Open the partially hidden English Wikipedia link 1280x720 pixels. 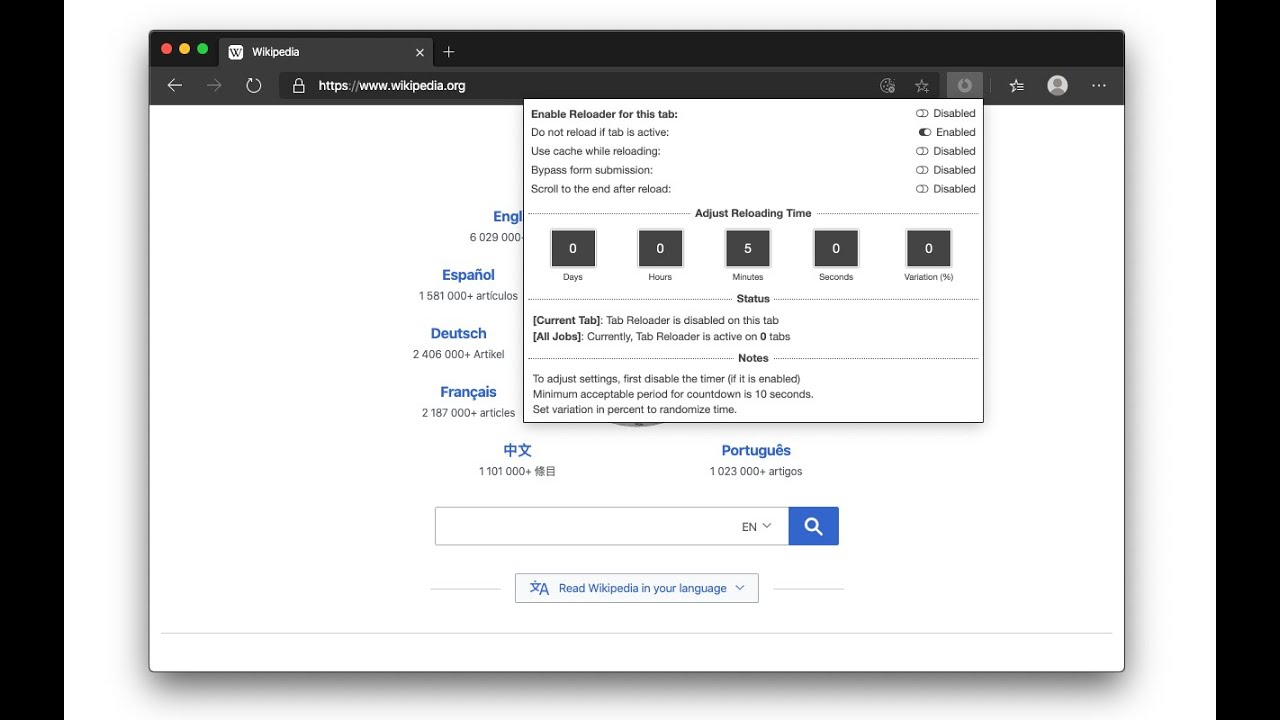pos(508,216)
